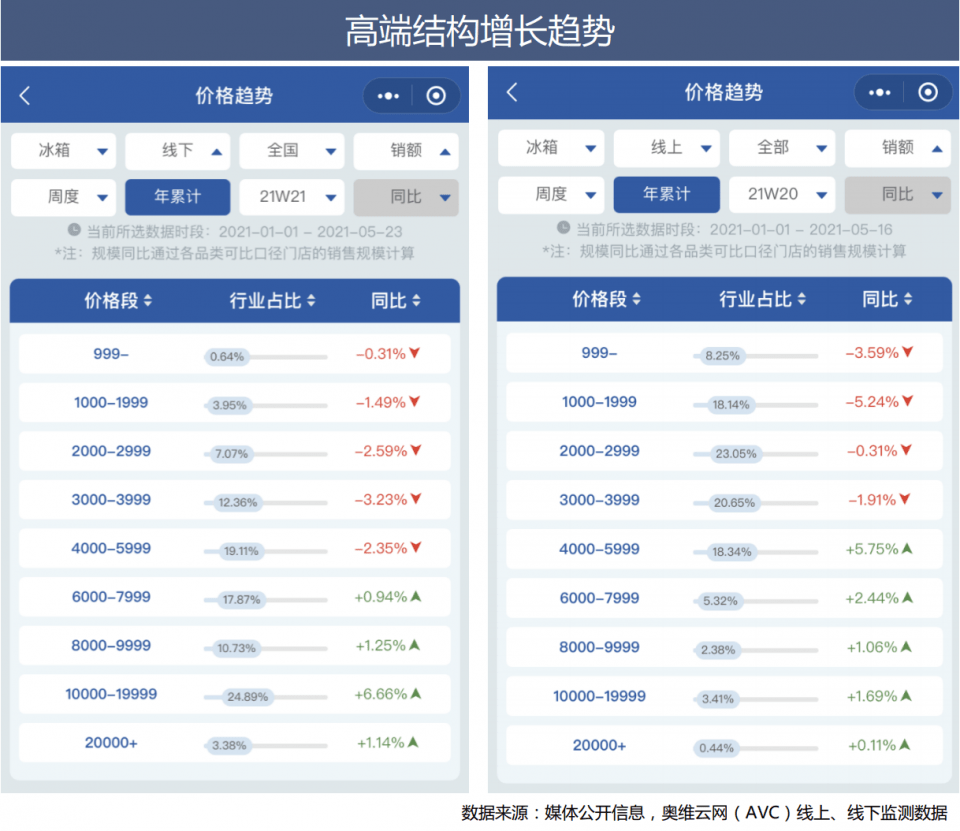Open 全部 dropdown in right panel
The image size is (960, 831).
click(782, 148)
